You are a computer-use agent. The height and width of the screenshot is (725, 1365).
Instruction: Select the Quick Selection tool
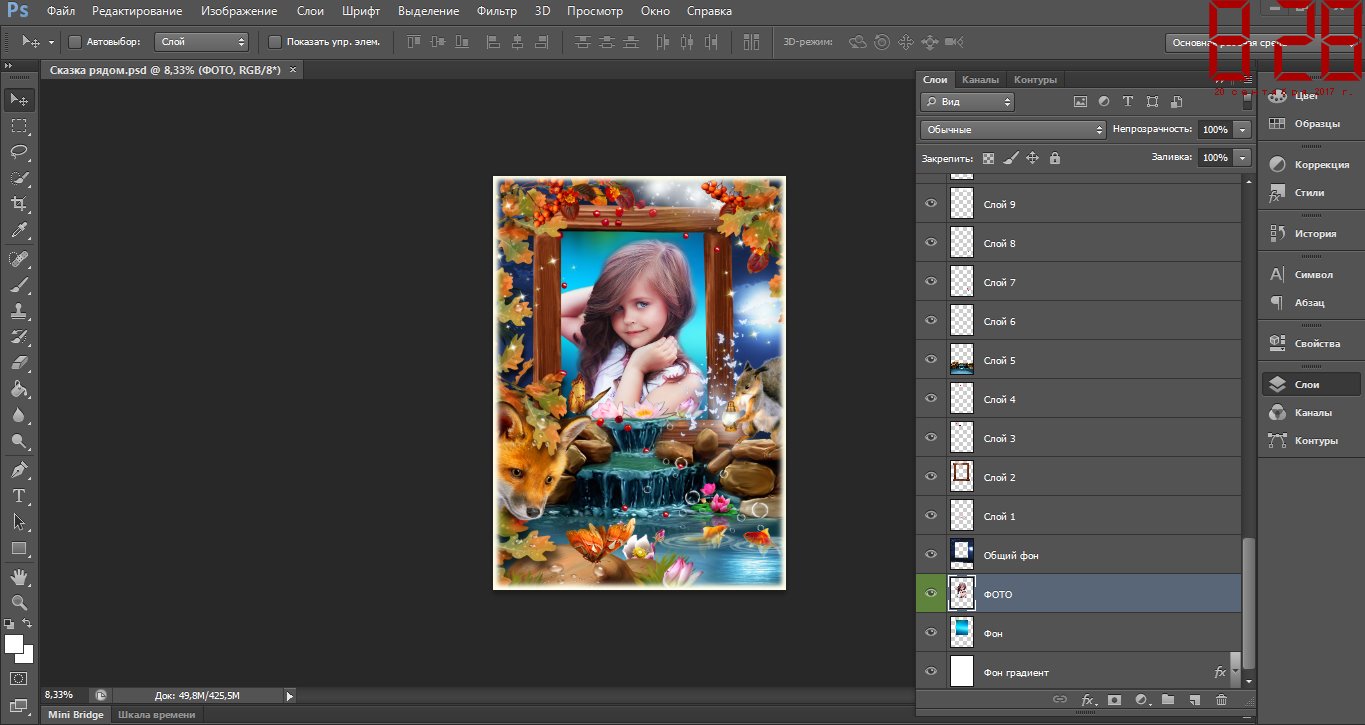tap(19, 178)
